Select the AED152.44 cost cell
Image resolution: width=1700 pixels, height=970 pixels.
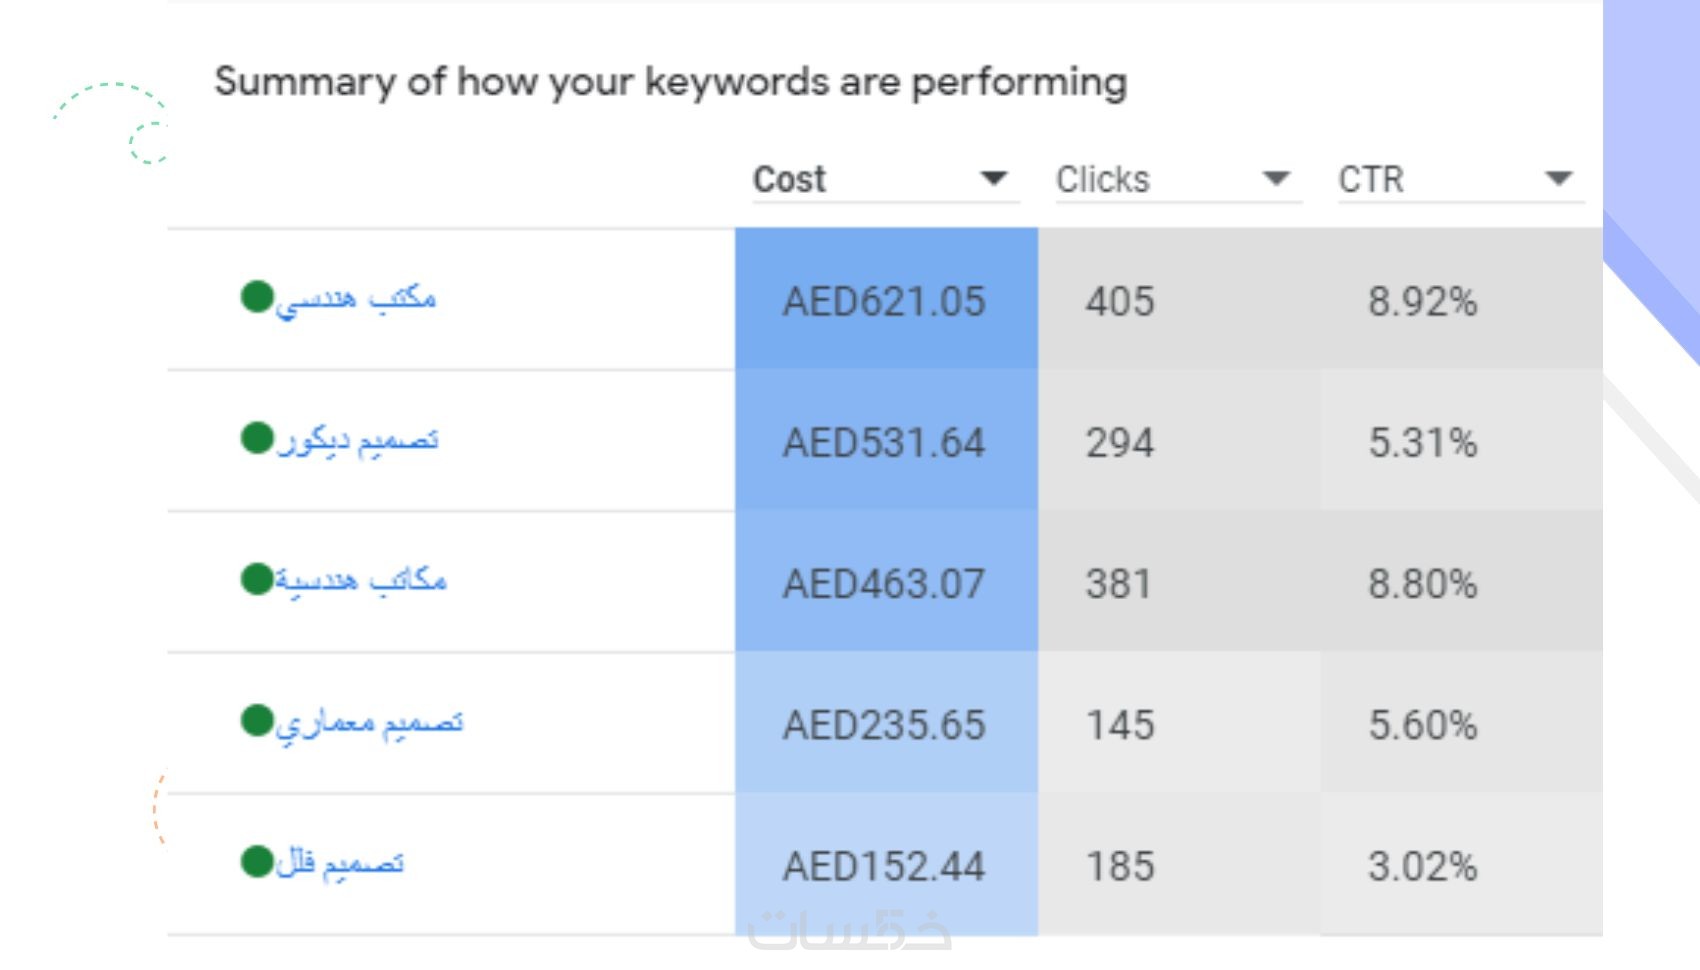click(884, 866)
